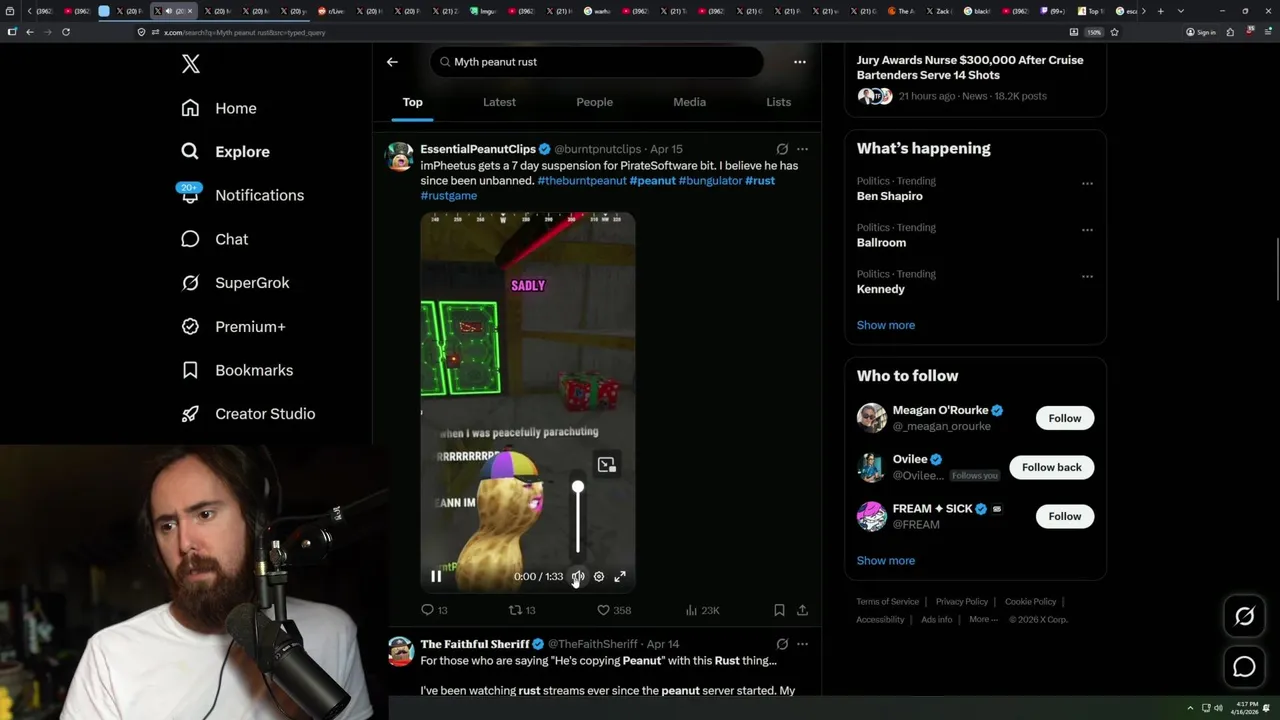Screen dimensions: 1280x720
Task: Follow back Ovilee
Action: pos(1051,467)
